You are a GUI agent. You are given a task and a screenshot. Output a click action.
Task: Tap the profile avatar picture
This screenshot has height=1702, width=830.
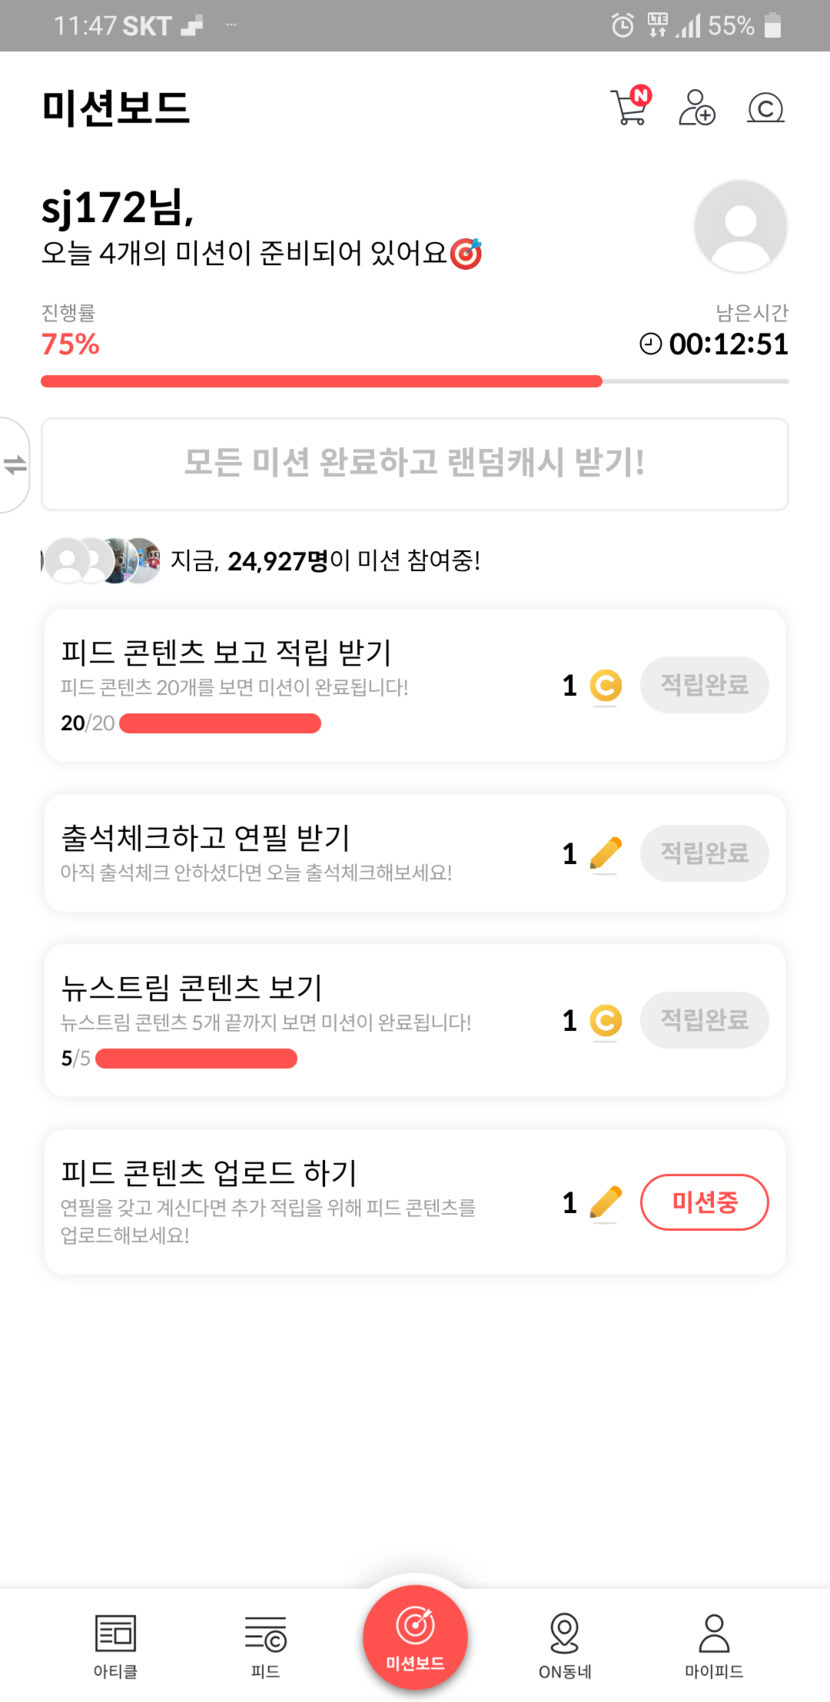(740, 227)
